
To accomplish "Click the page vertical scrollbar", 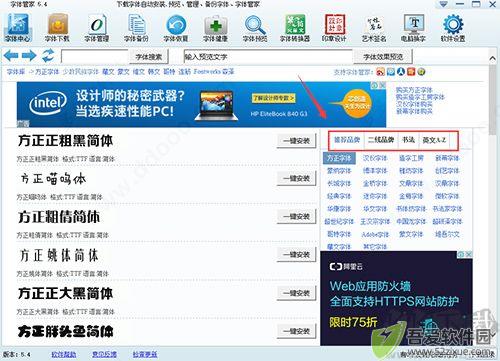I will tap(492, 100).
